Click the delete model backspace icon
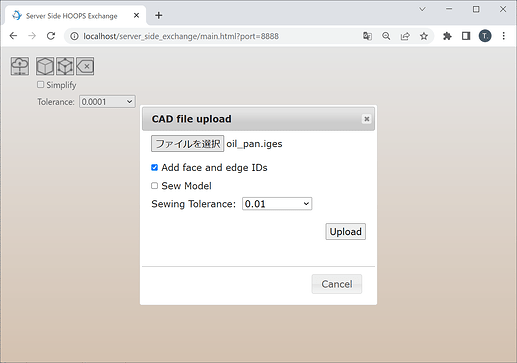 (85, 66)
